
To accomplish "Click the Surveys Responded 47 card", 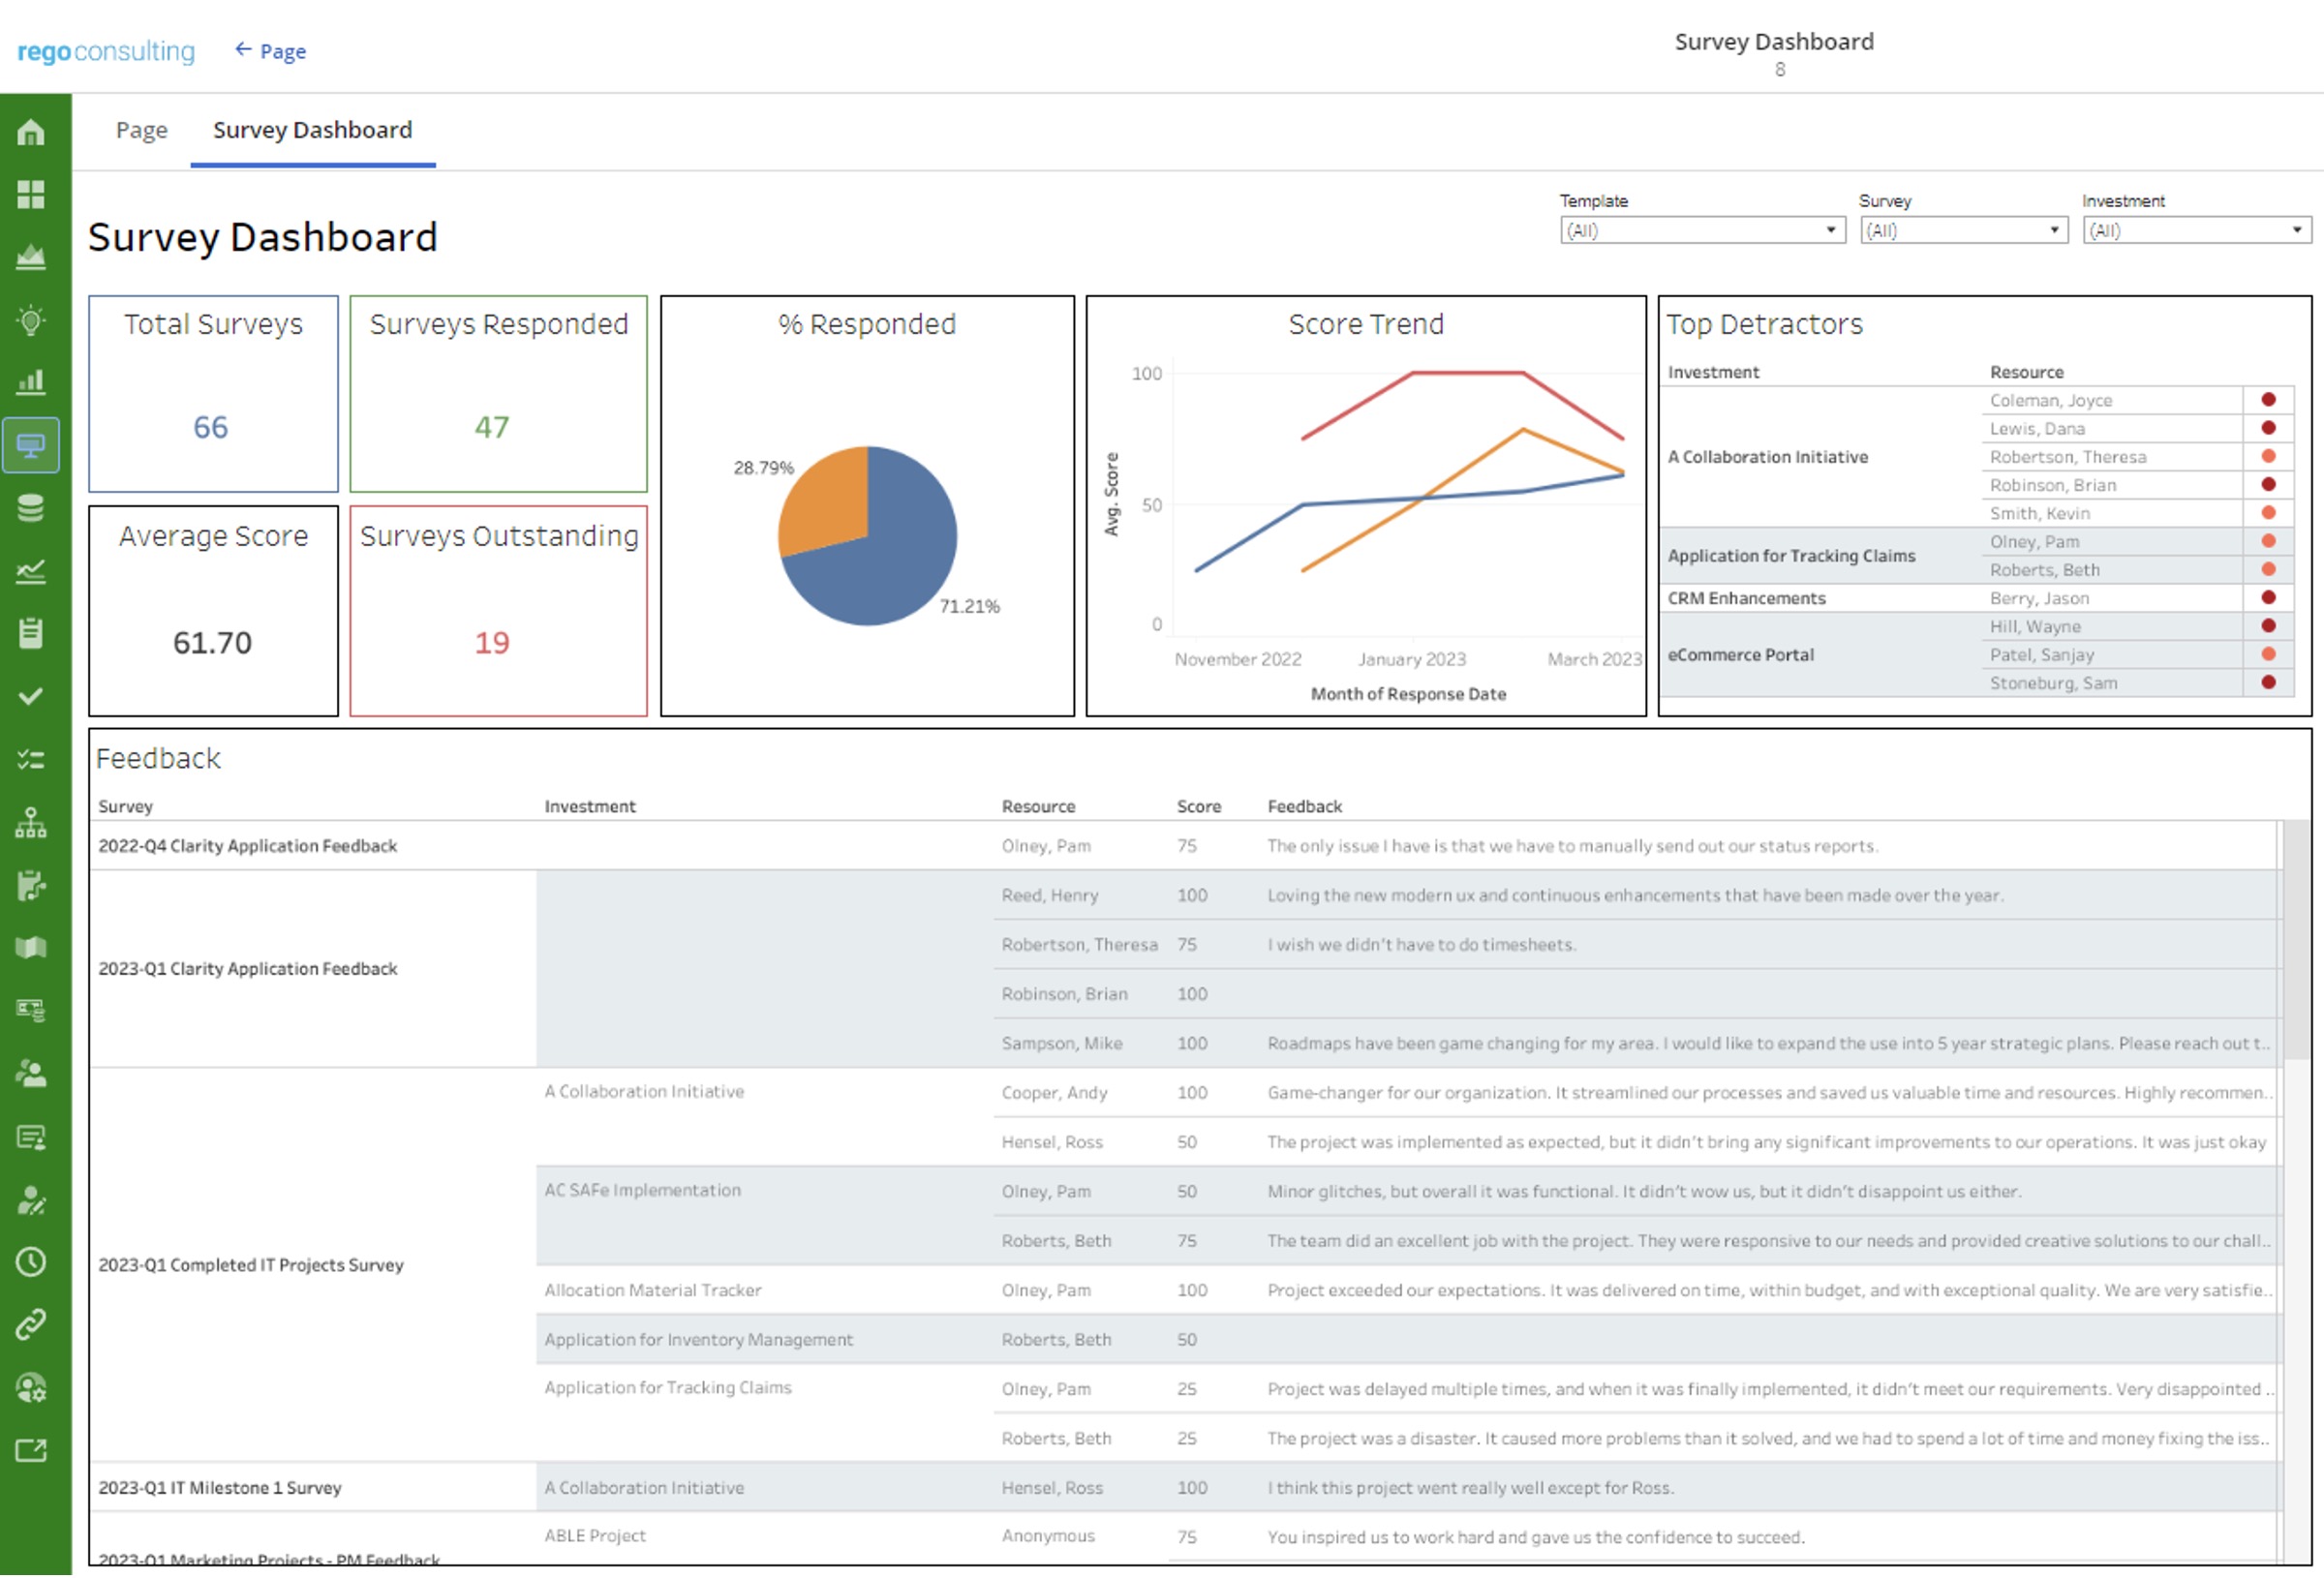I will (499, 394).
